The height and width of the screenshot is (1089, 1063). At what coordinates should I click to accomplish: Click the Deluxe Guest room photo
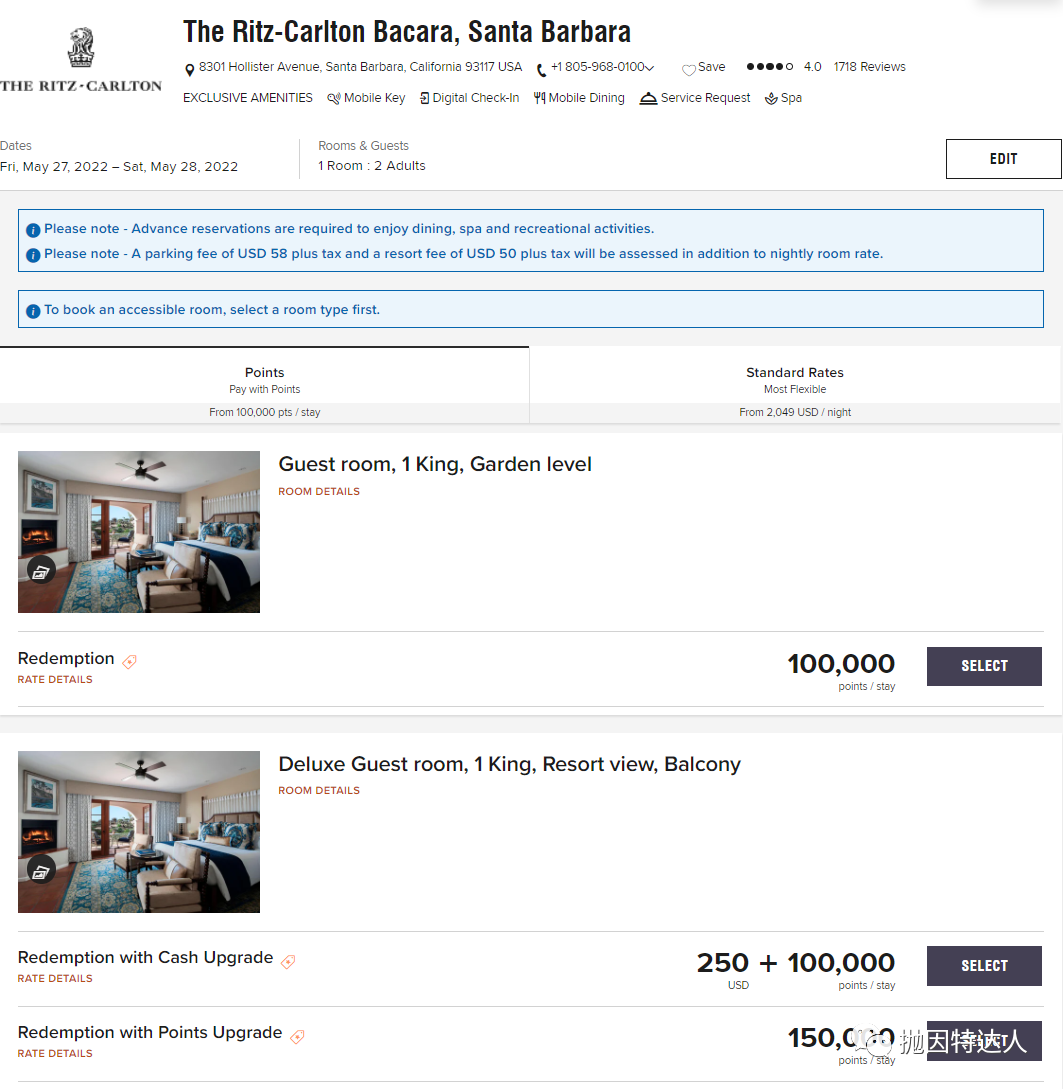point(139,831)
